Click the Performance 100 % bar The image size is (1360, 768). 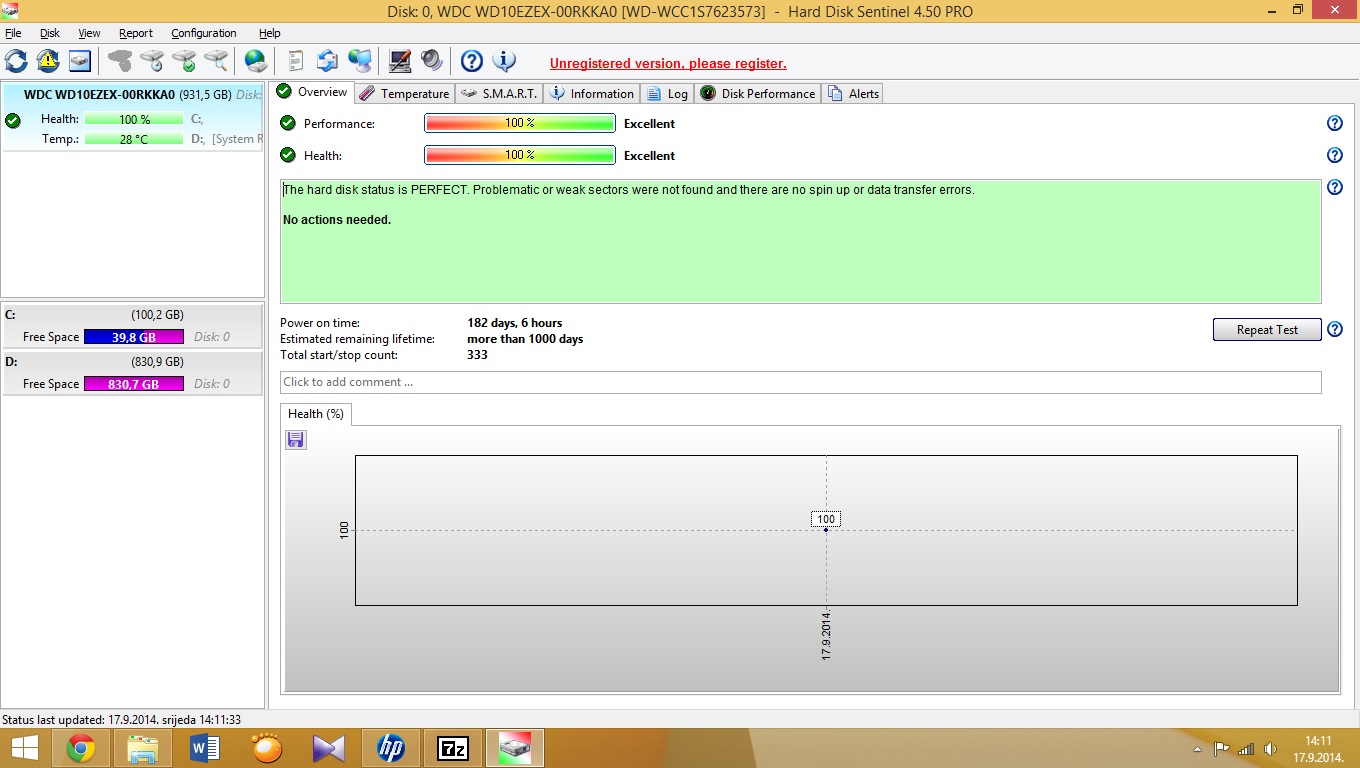[x=520, y=123]
